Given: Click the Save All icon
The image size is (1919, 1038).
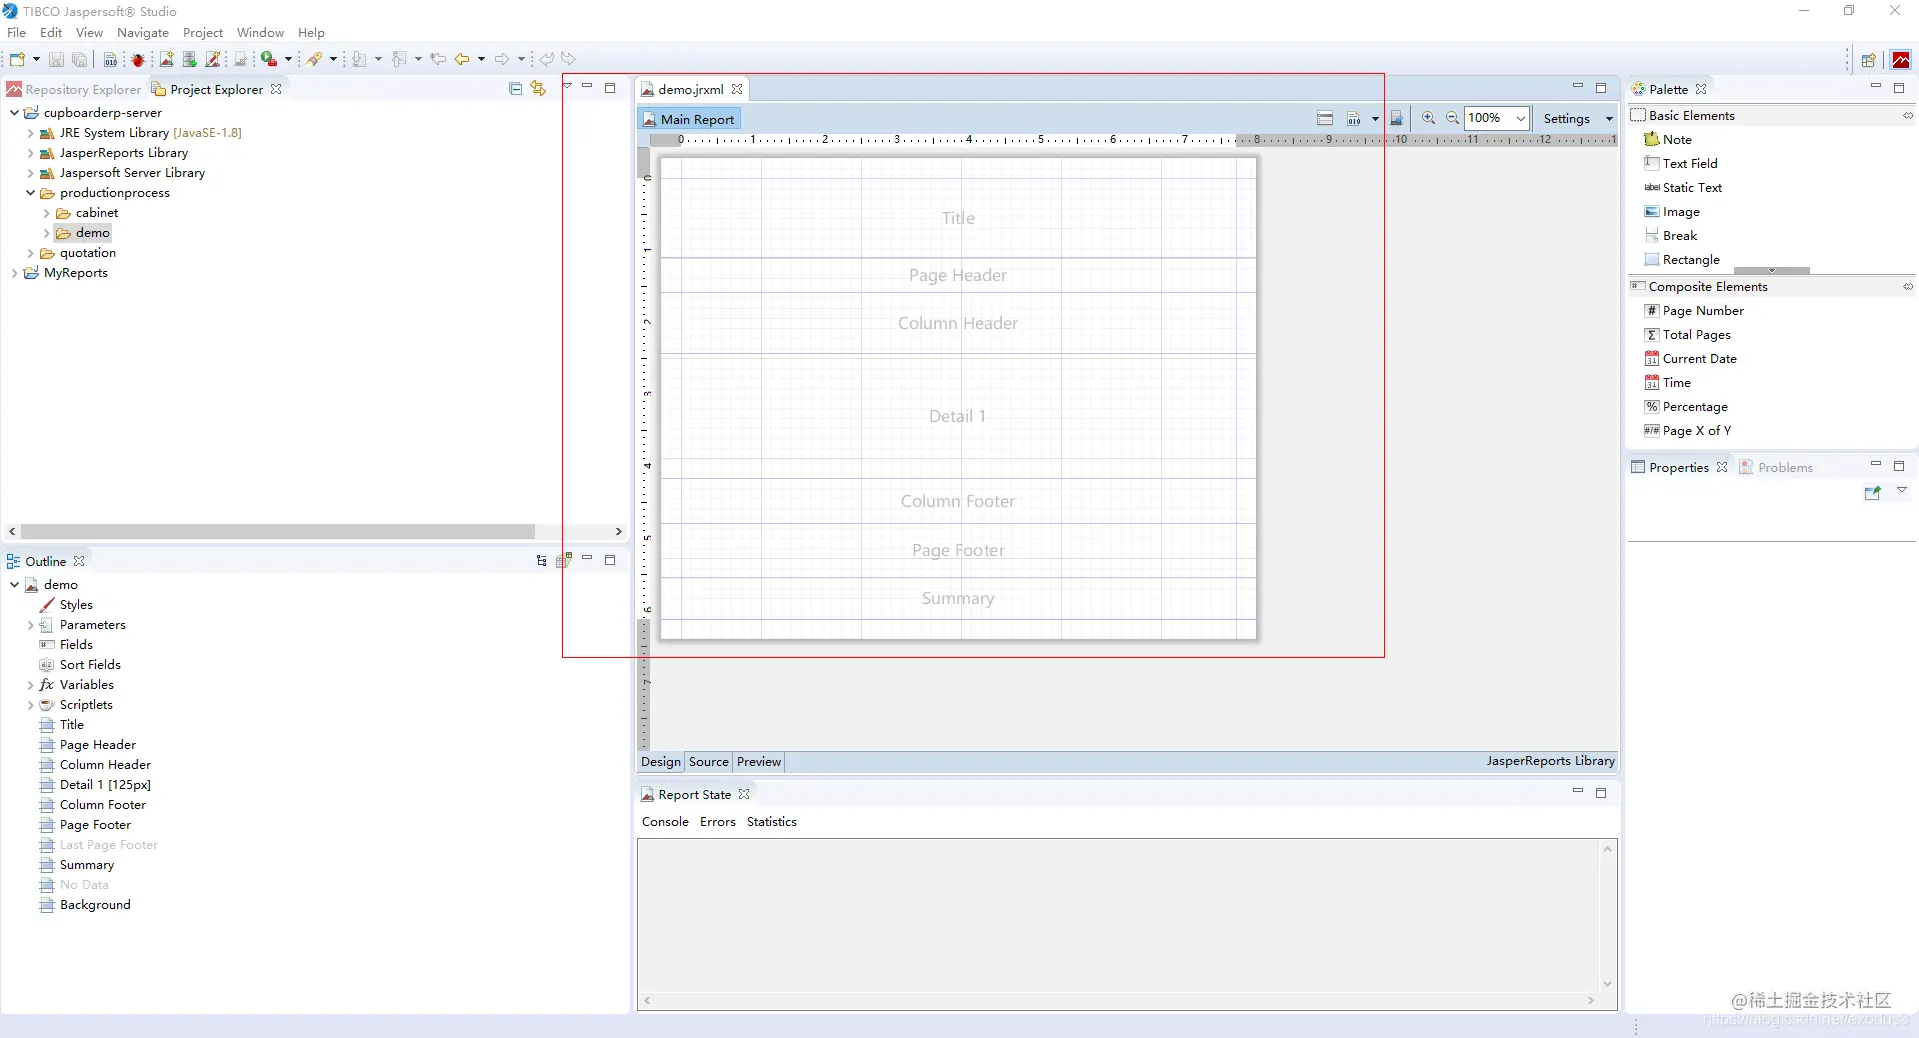Looking at the screenshot, I should tap(80, 59).
